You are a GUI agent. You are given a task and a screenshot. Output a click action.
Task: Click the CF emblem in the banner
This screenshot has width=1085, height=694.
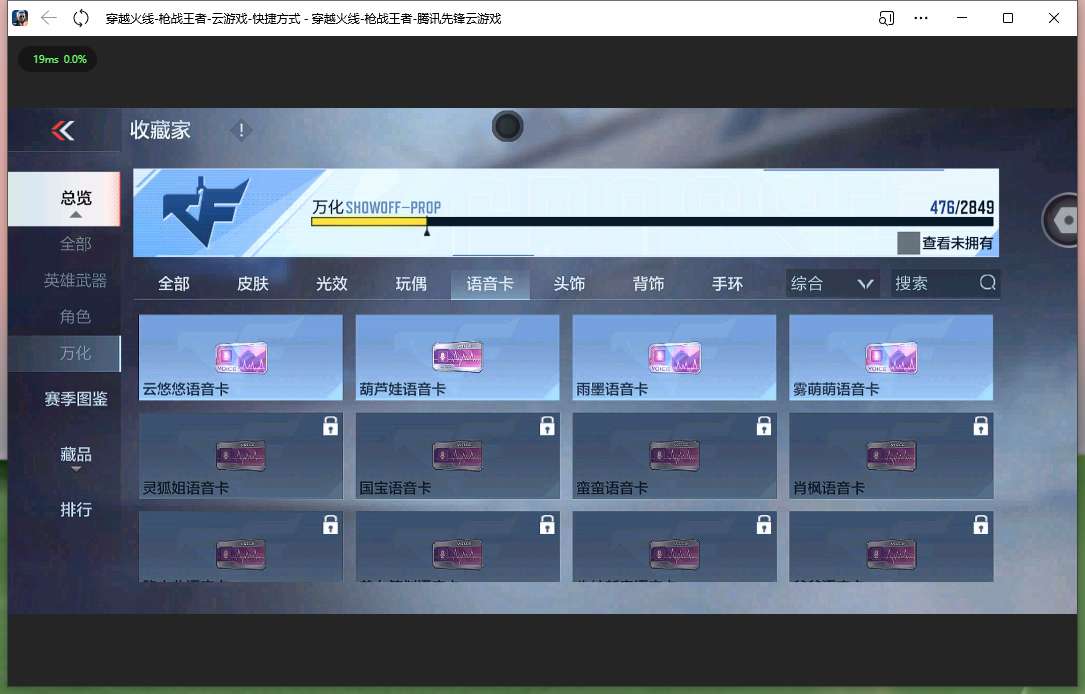coord(206,211)
